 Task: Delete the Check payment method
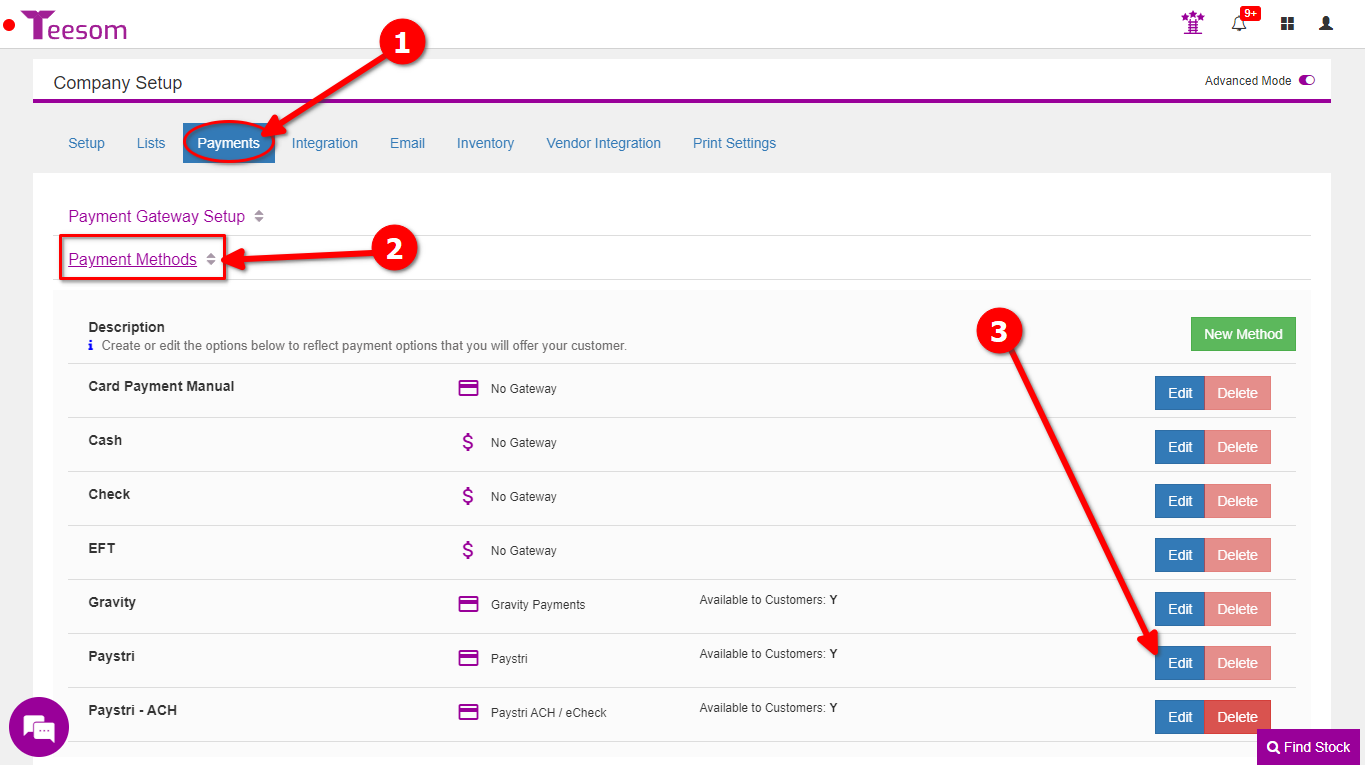(x=1237, y=501)
